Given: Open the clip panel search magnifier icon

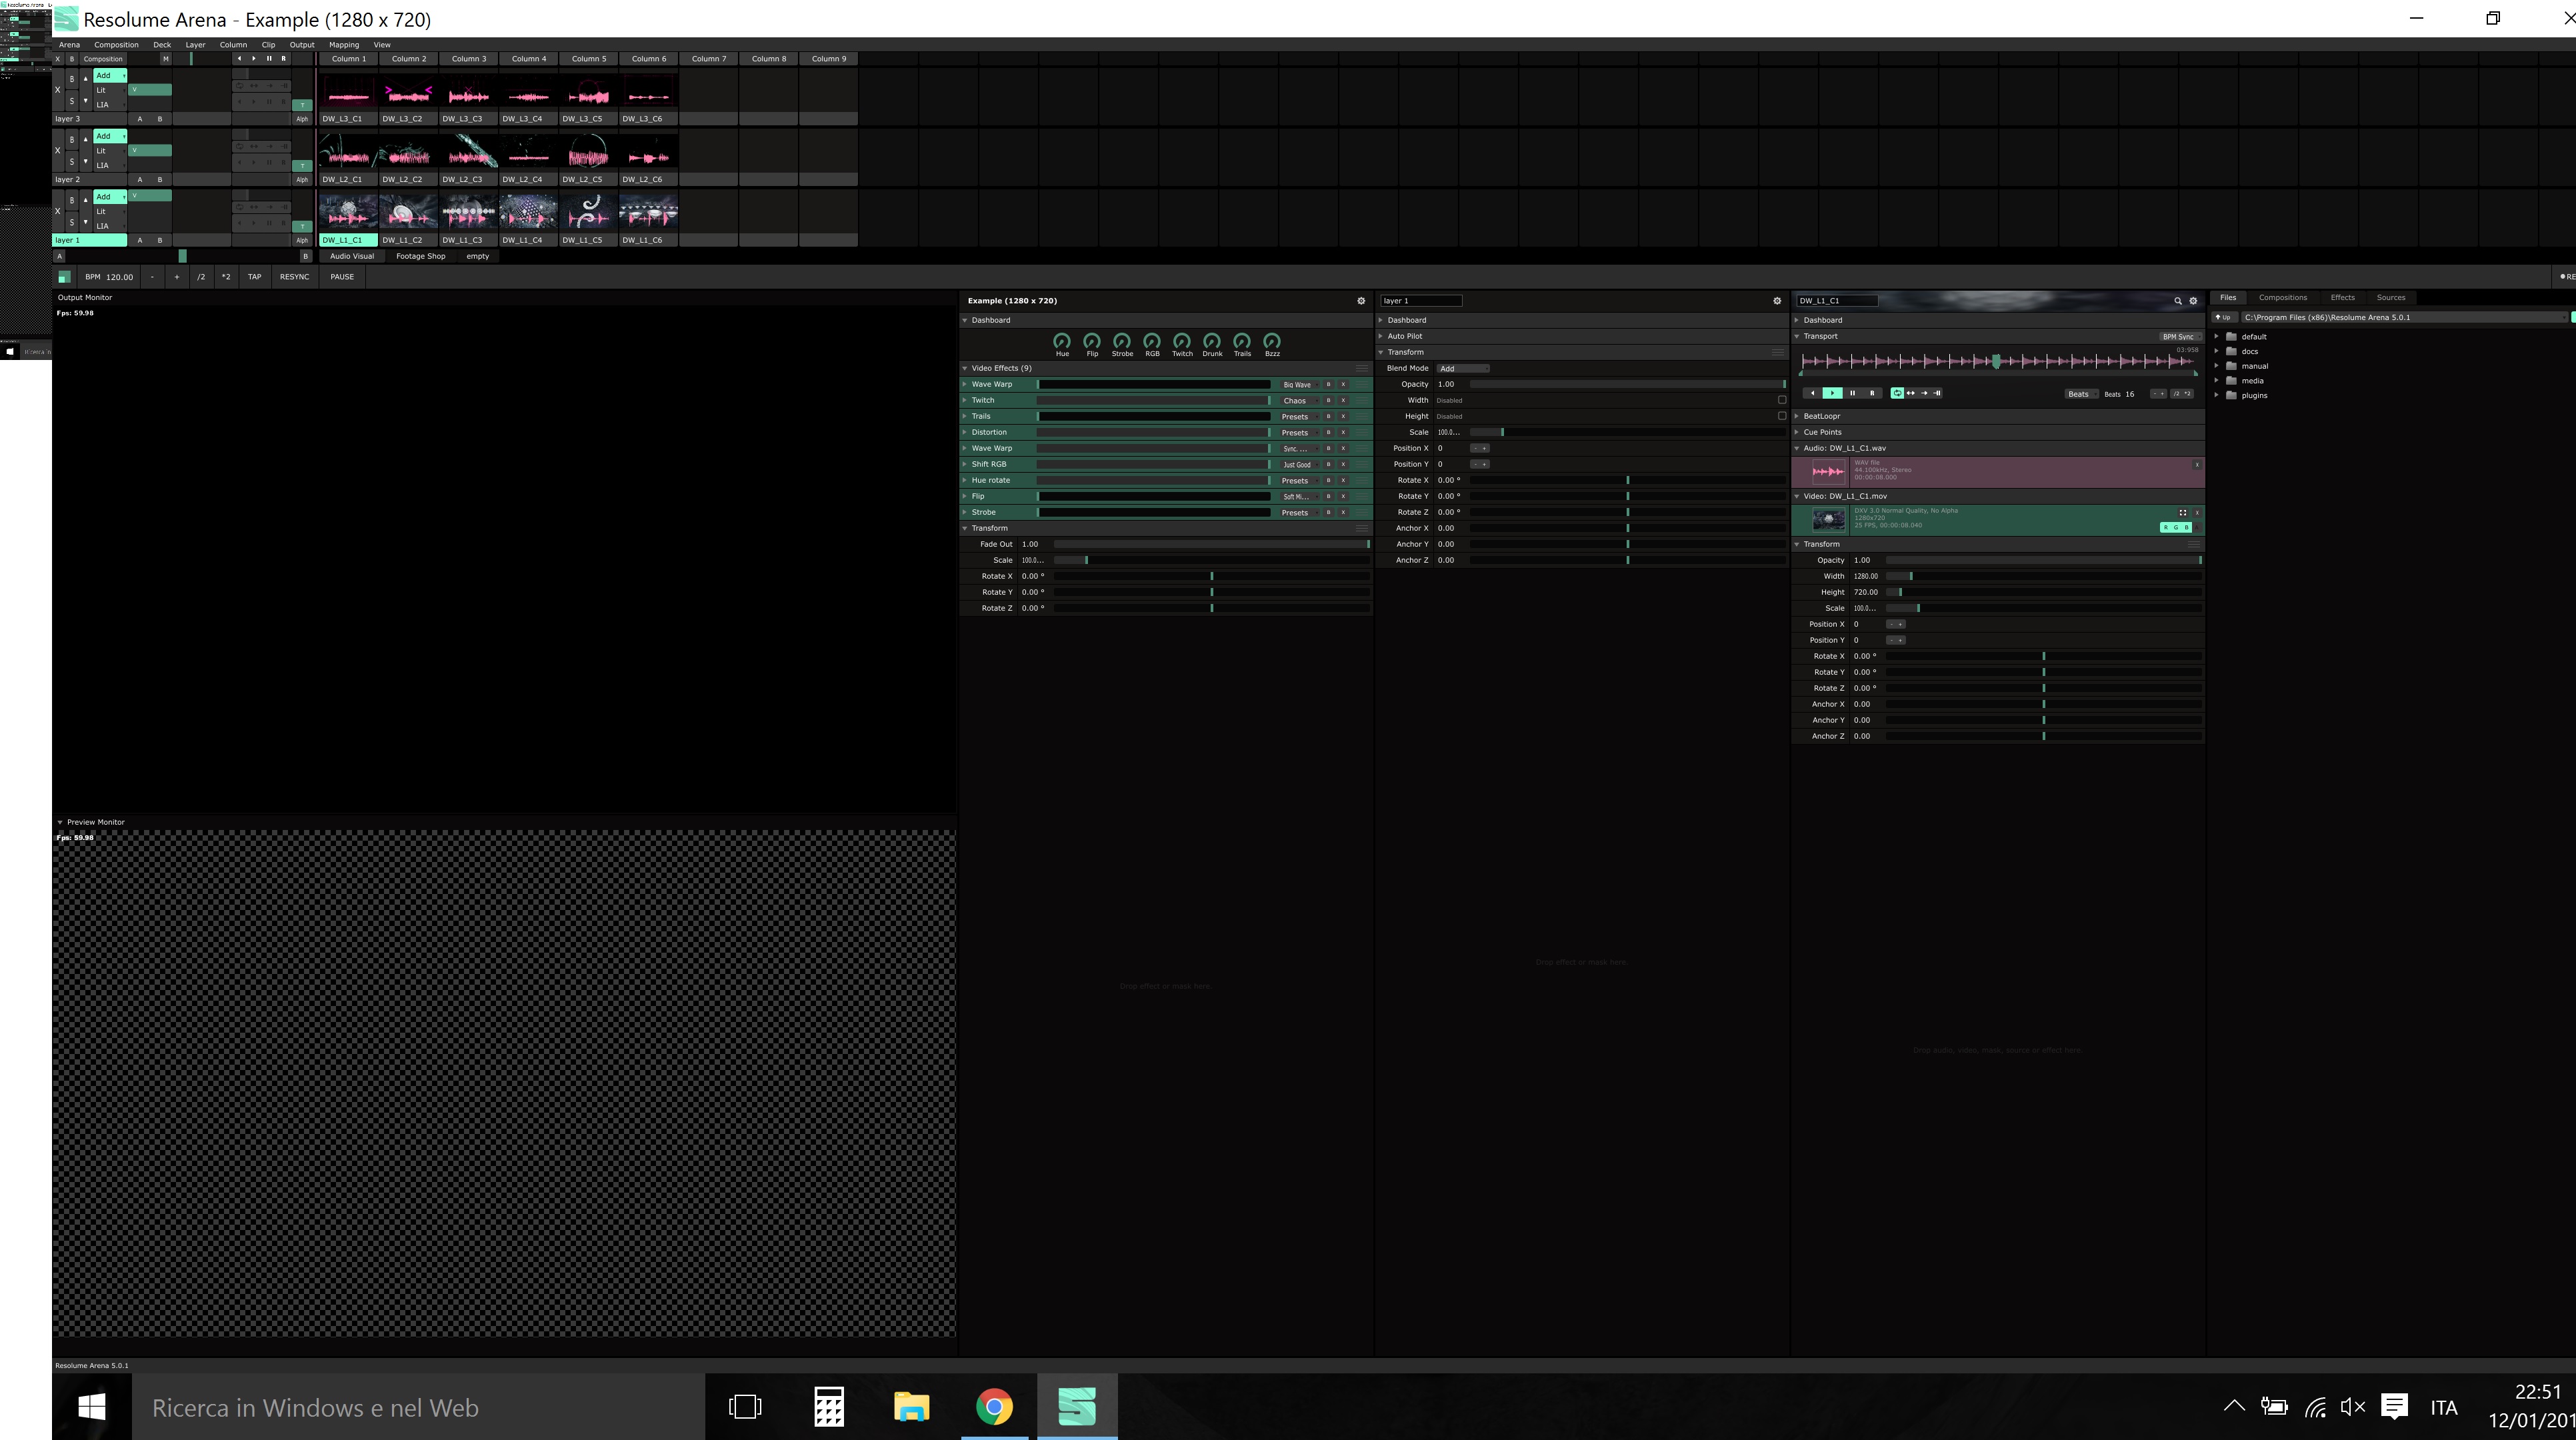Looking at the screenshot, I should pos(2177,301).
